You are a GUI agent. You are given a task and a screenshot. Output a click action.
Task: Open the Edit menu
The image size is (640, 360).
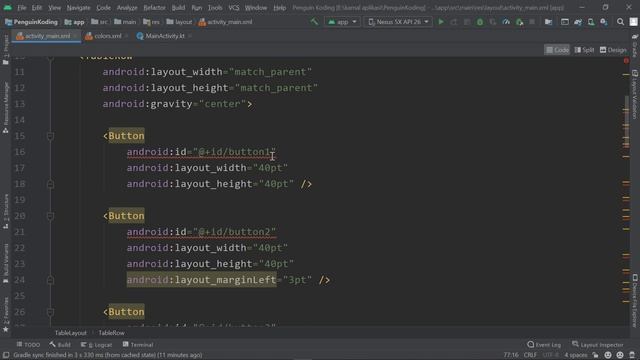pos(37,8)
